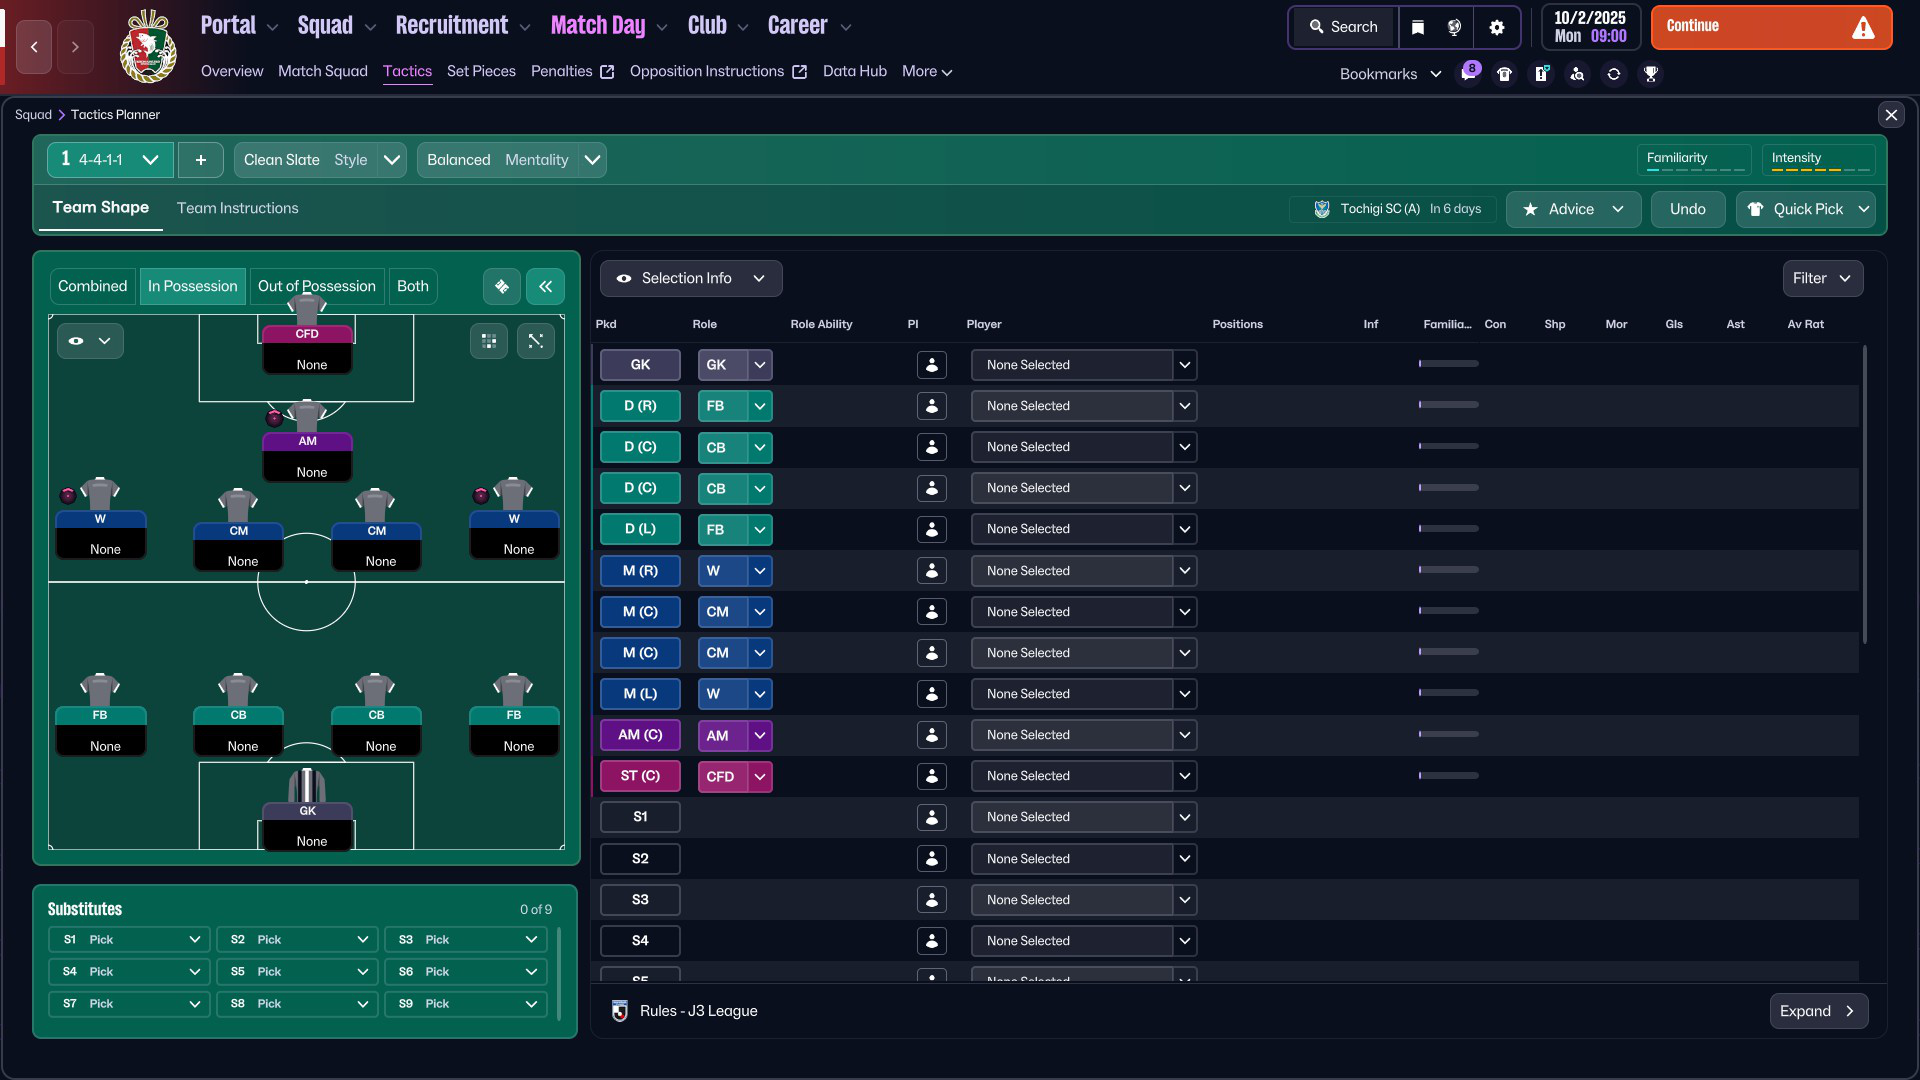Open the S5 Pick substitute dropdown

[x=298, y=972]
